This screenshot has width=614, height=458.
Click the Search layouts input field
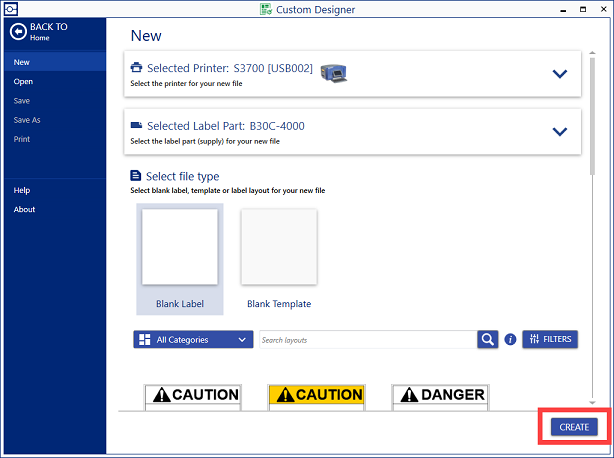click(x=366, y=340)
